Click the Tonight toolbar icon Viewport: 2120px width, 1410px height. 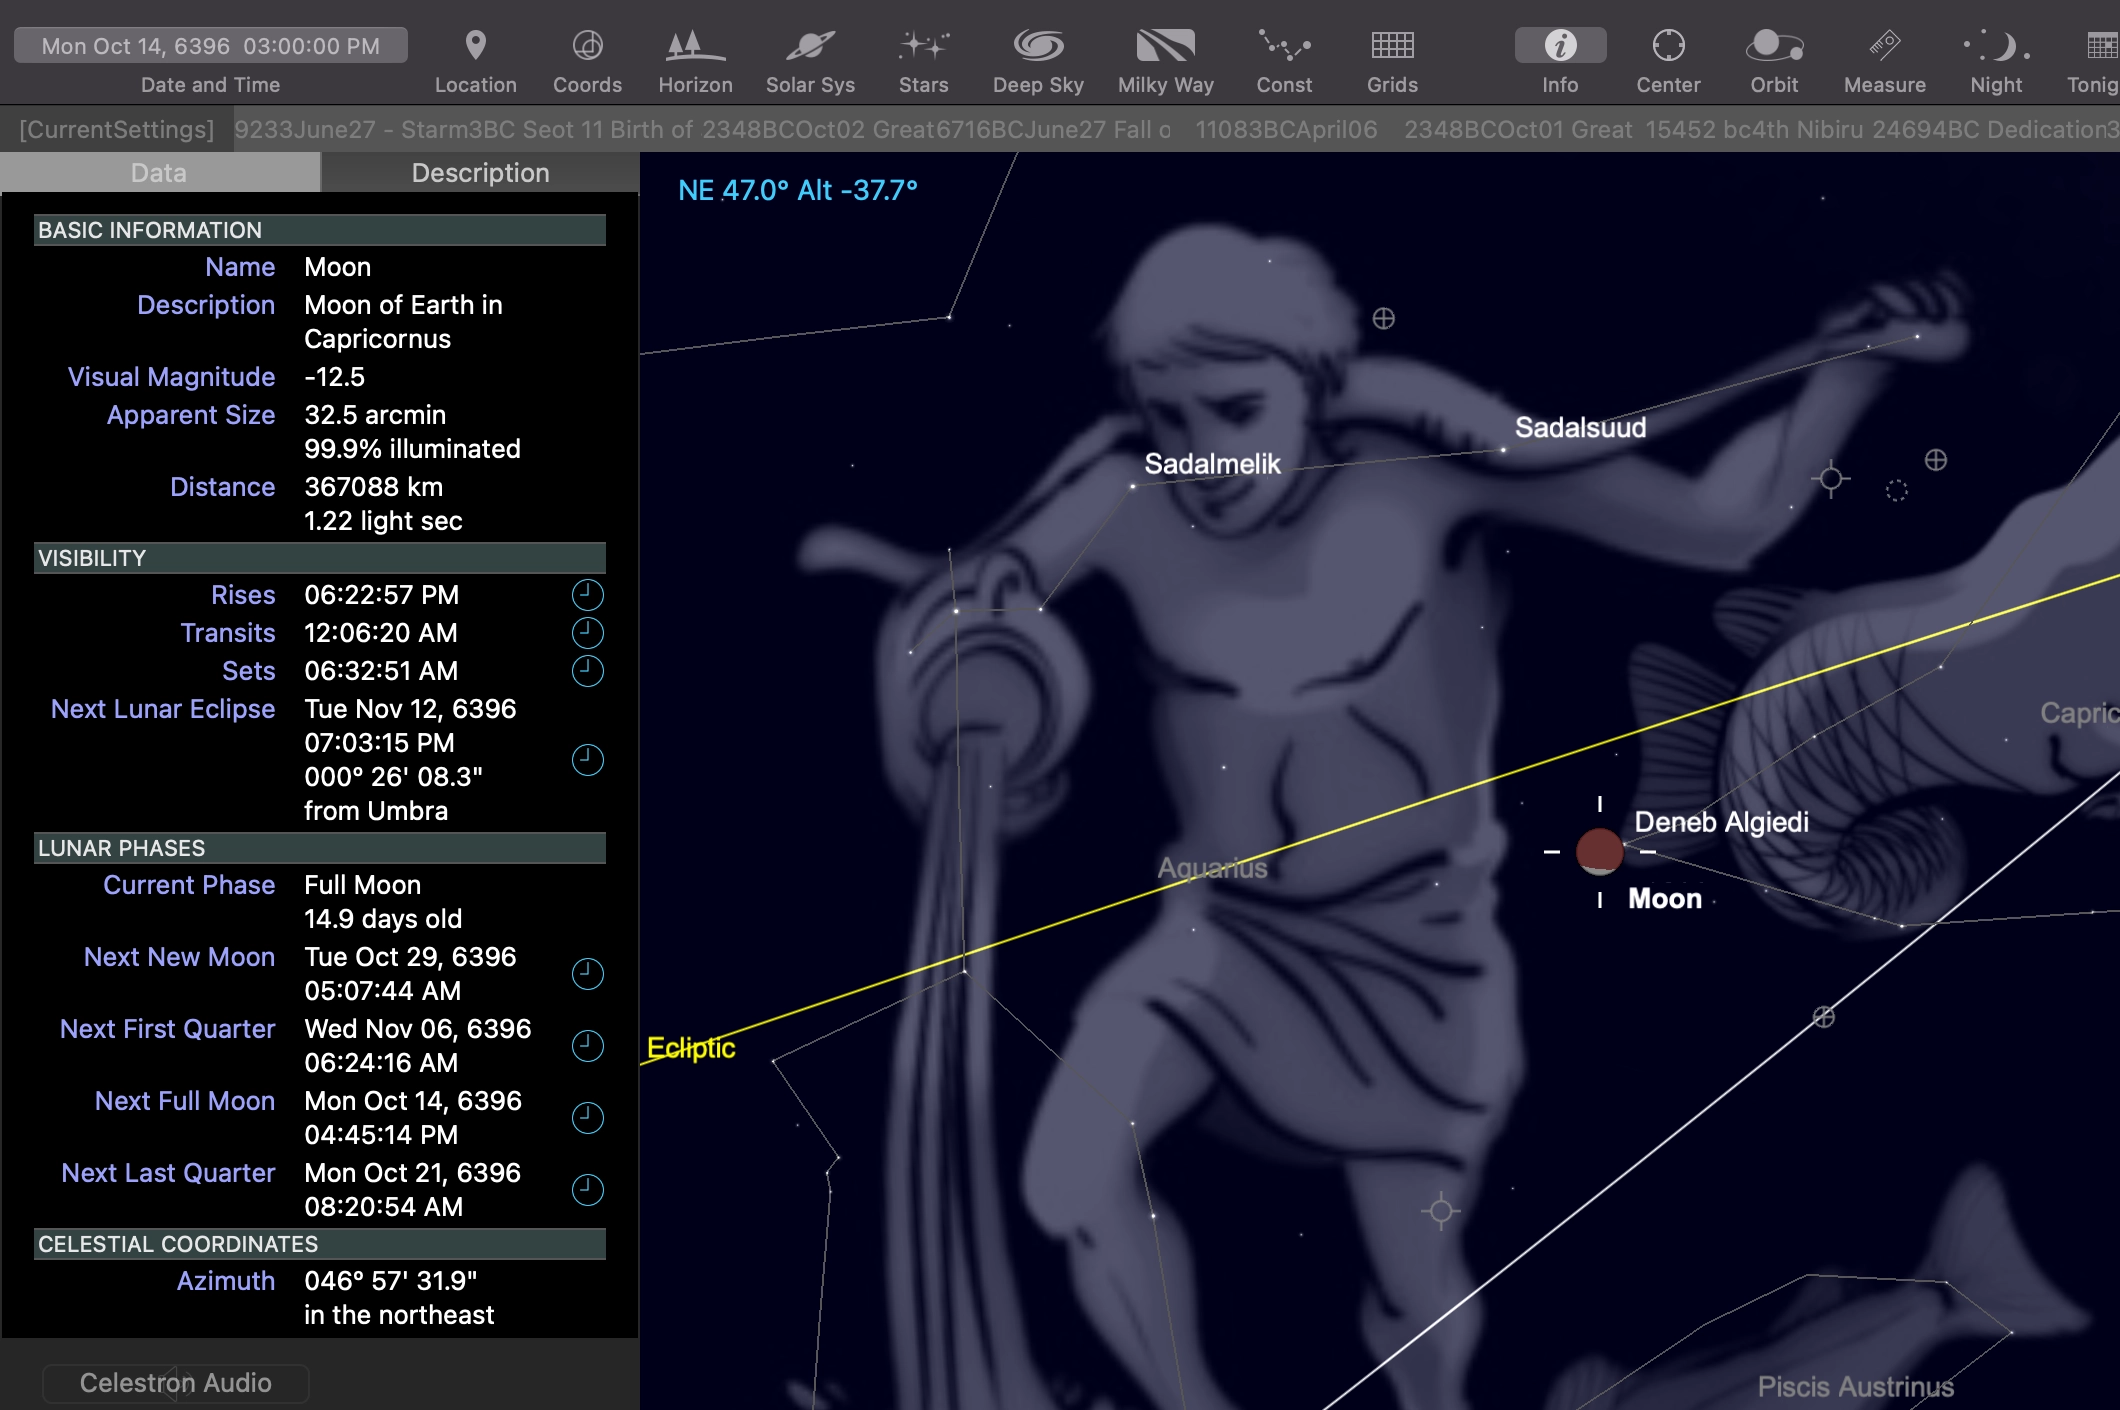(x=2102, y=46)
